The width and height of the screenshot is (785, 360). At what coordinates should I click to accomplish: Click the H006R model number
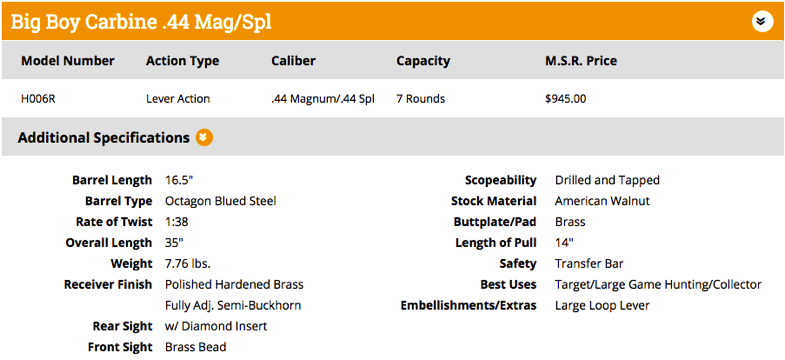38,99
